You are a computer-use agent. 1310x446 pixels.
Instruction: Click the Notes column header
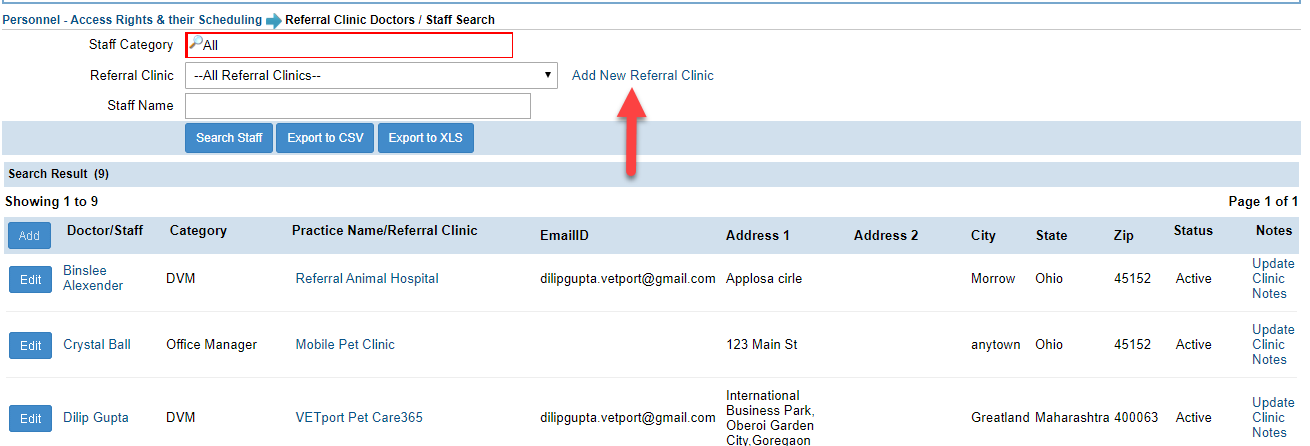click(x=1274, y=230)
